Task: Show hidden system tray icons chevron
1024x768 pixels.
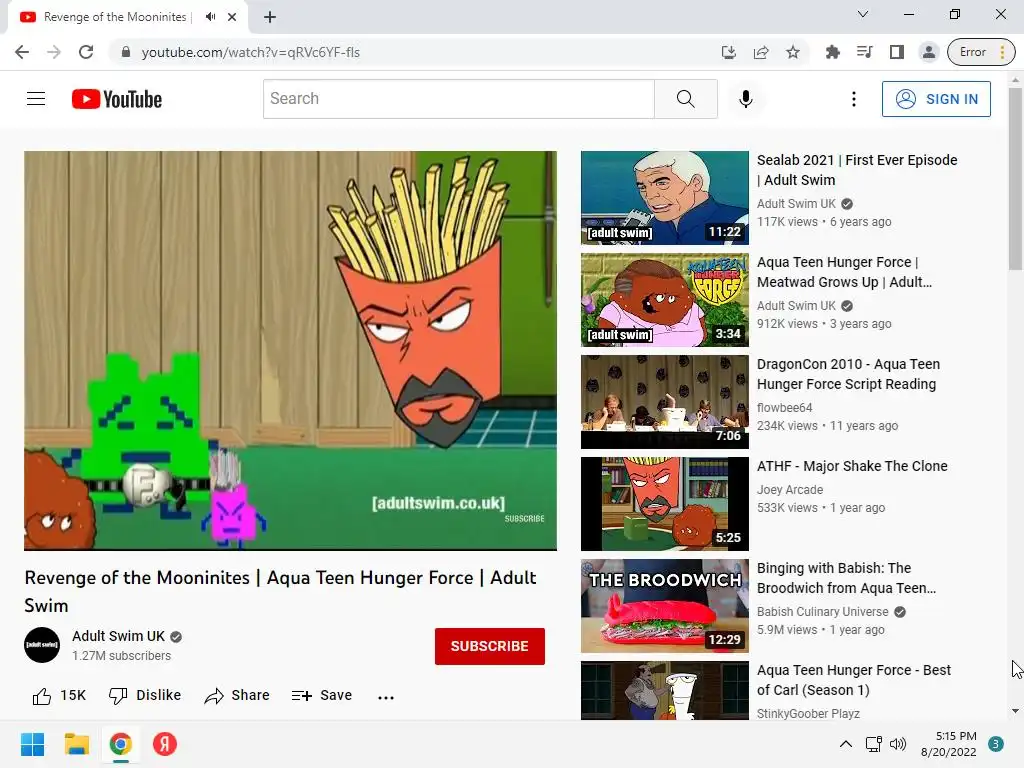Action: point(846,744)
